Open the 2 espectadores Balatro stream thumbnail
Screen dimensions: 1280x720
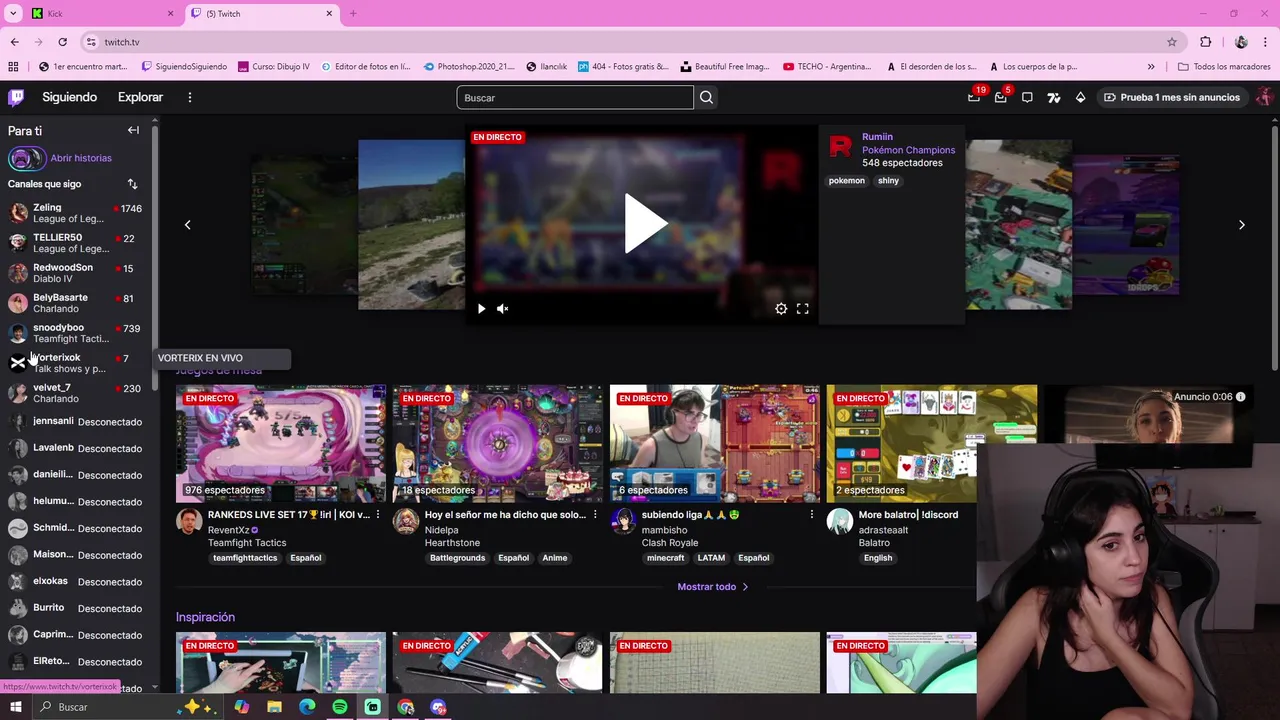(x=932, y=443)
